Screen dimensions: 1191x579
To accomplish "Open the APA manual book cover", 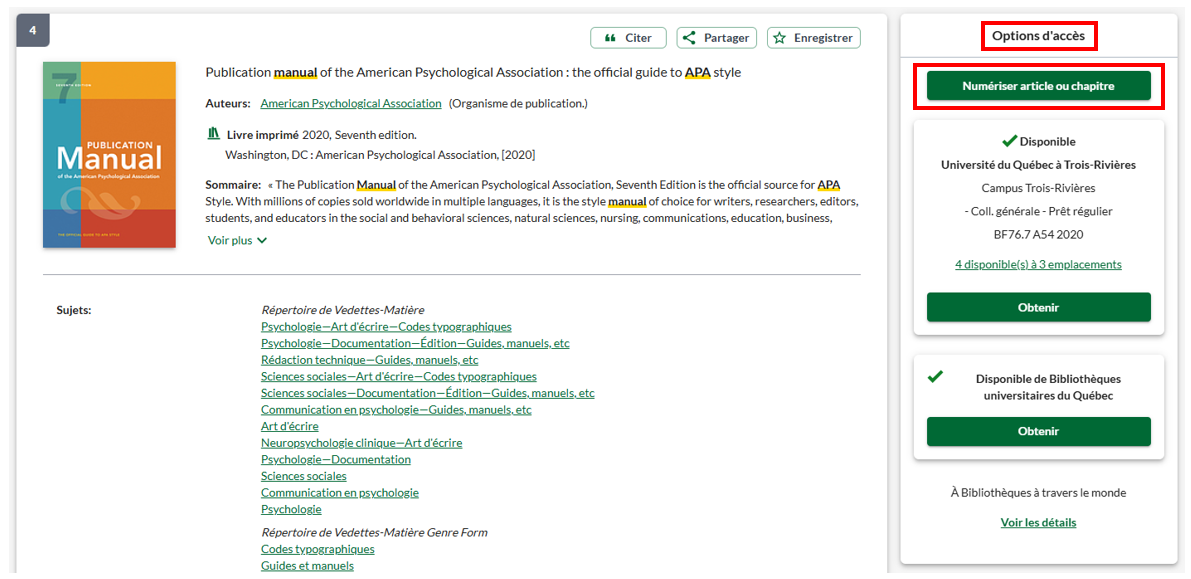I will tap(109, 155).
